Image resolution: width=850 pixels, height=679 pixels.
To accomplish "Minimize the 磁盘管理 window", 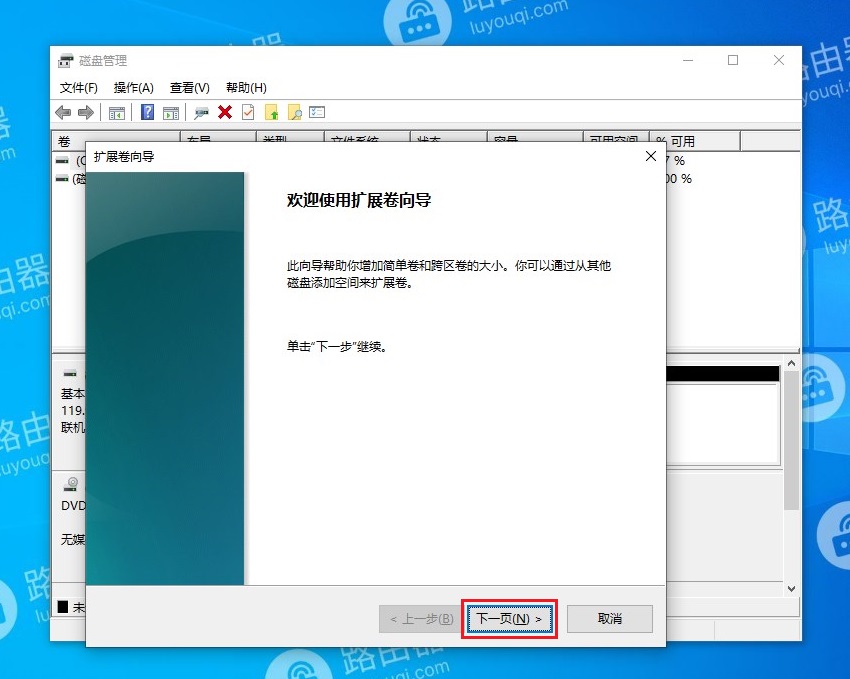I will (x=688, y=60).
